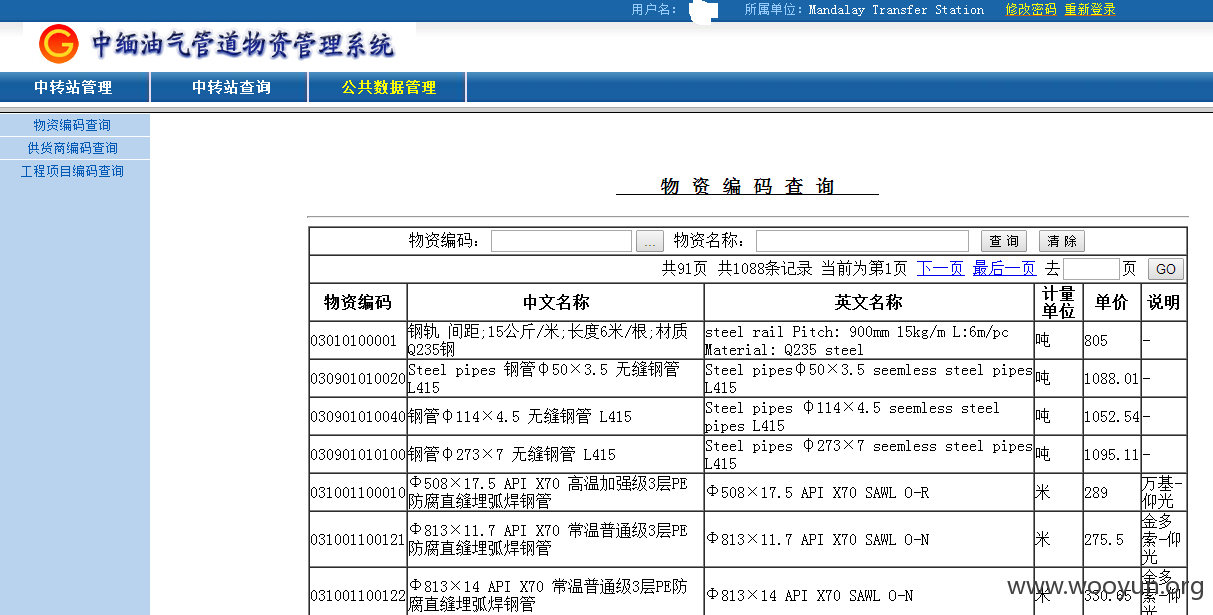Click Mandalay Transfer Station unit text
Screen dimensions: 1213x615
coord(896,10)
